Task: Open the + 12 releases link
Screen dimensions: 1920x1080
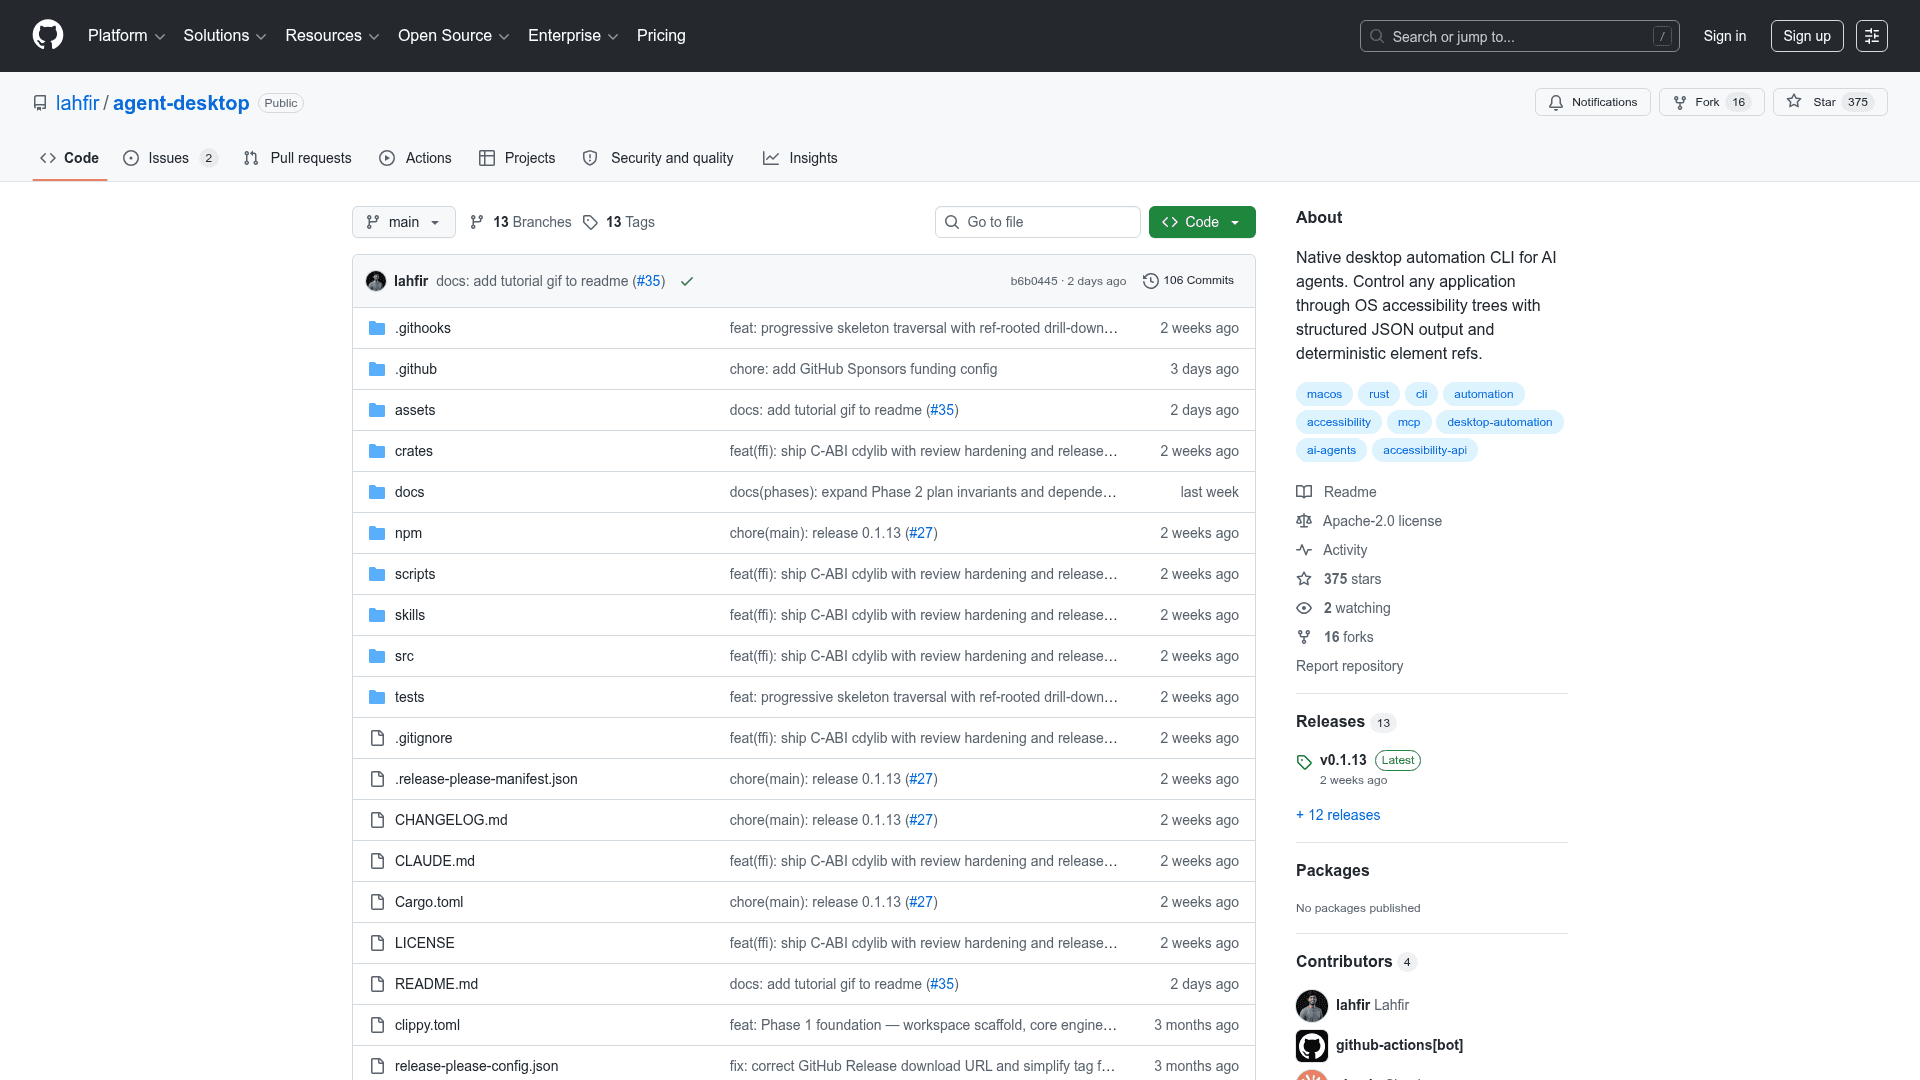Action: point(1338,815)
